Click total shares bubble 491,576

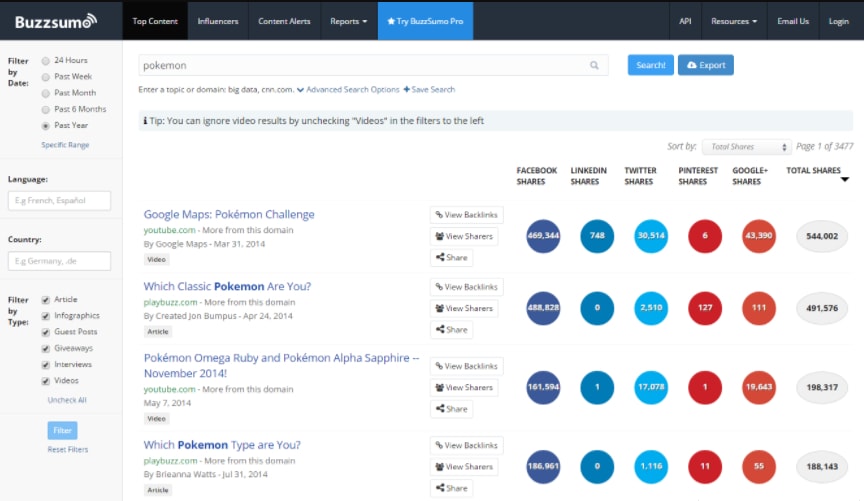(822, 308)
